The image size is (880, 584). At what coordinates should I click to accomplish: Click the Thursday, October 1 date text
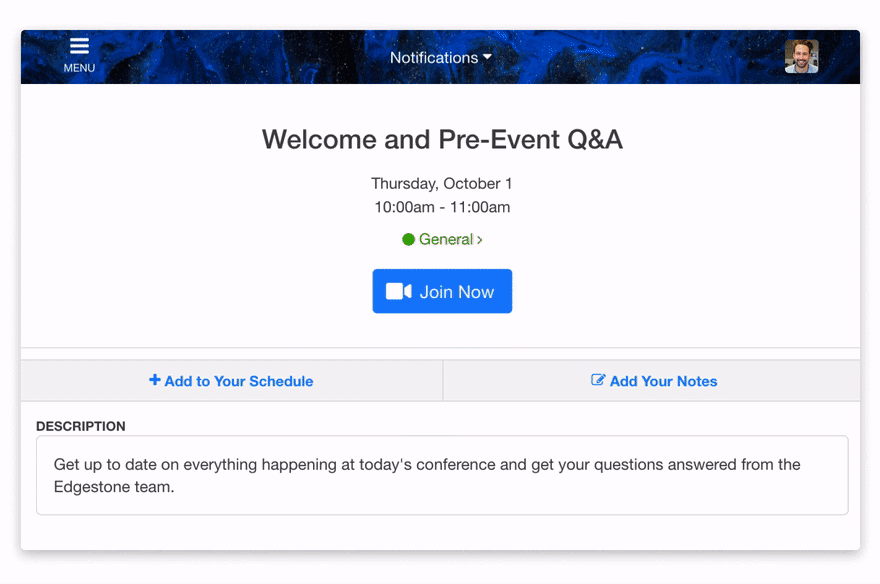tap(442, 183)
